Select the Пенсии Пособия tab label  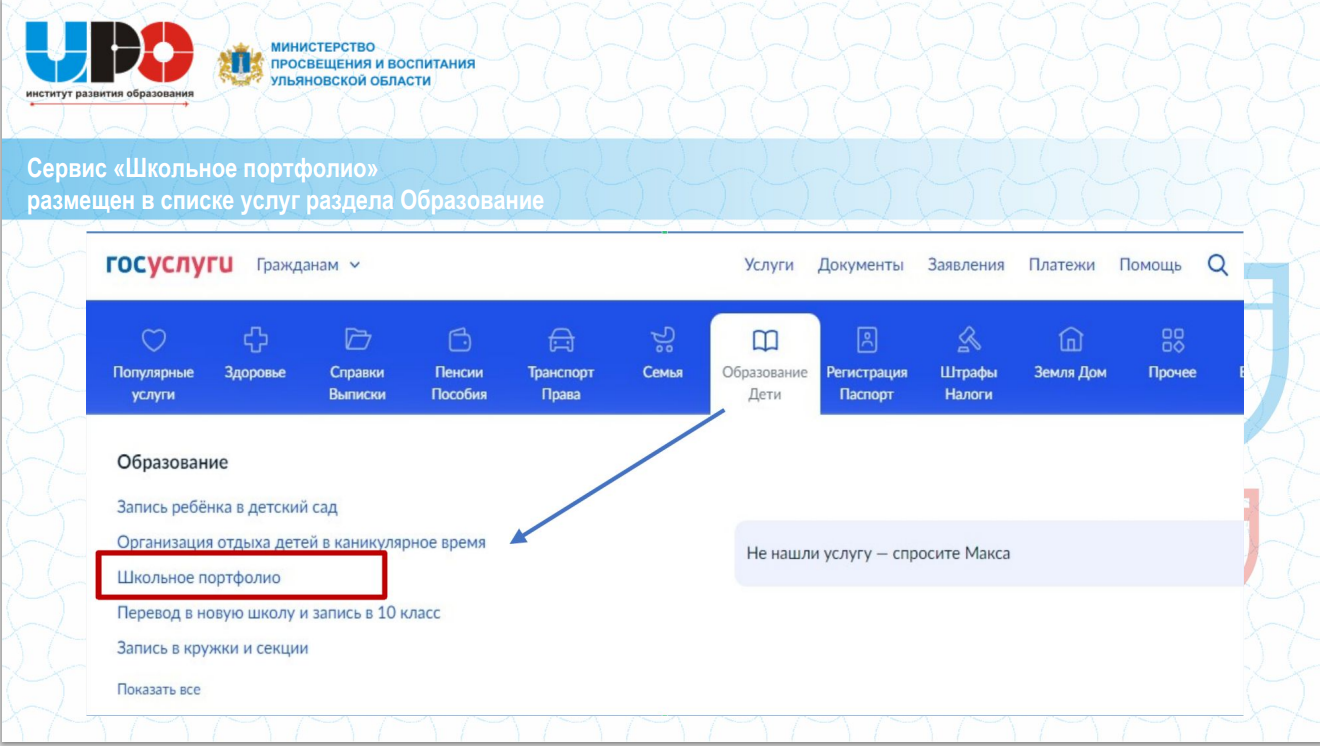coord(459,383)
